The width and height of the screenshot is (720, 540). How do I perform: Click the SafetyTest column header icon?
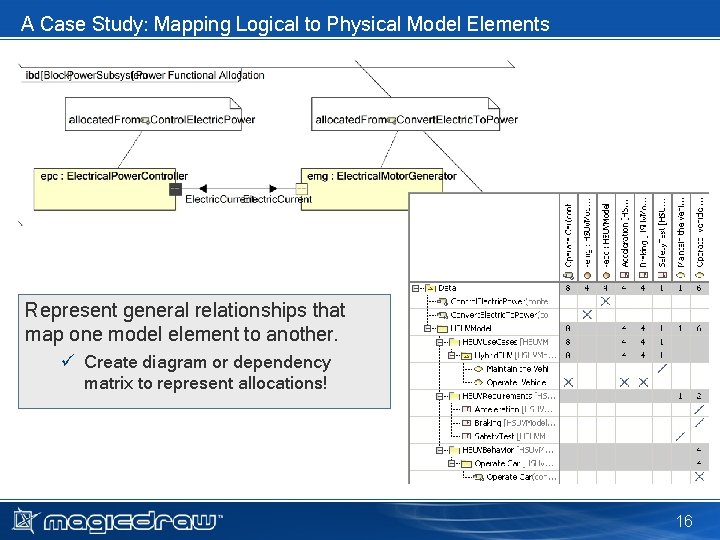[x=662, y=276]
